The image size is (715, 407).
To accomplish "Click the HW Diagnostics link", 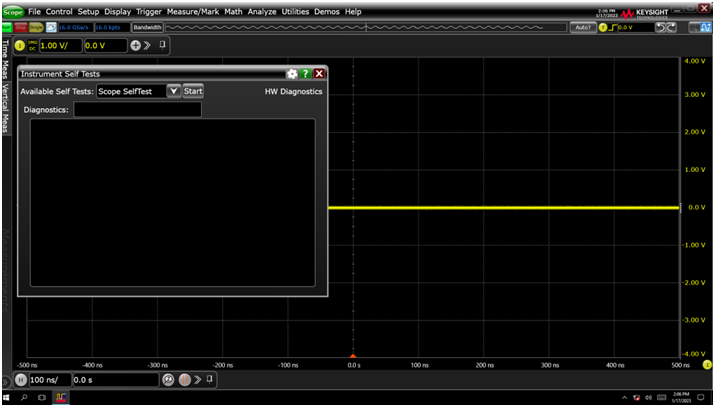I will coord(293,92).
